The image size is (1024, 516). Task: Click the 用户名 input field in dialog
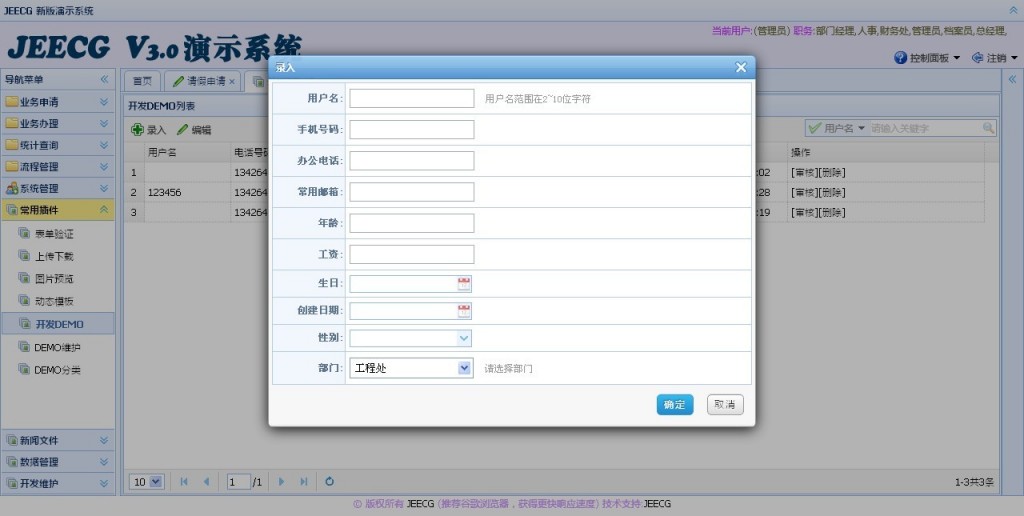click(411, 99)
